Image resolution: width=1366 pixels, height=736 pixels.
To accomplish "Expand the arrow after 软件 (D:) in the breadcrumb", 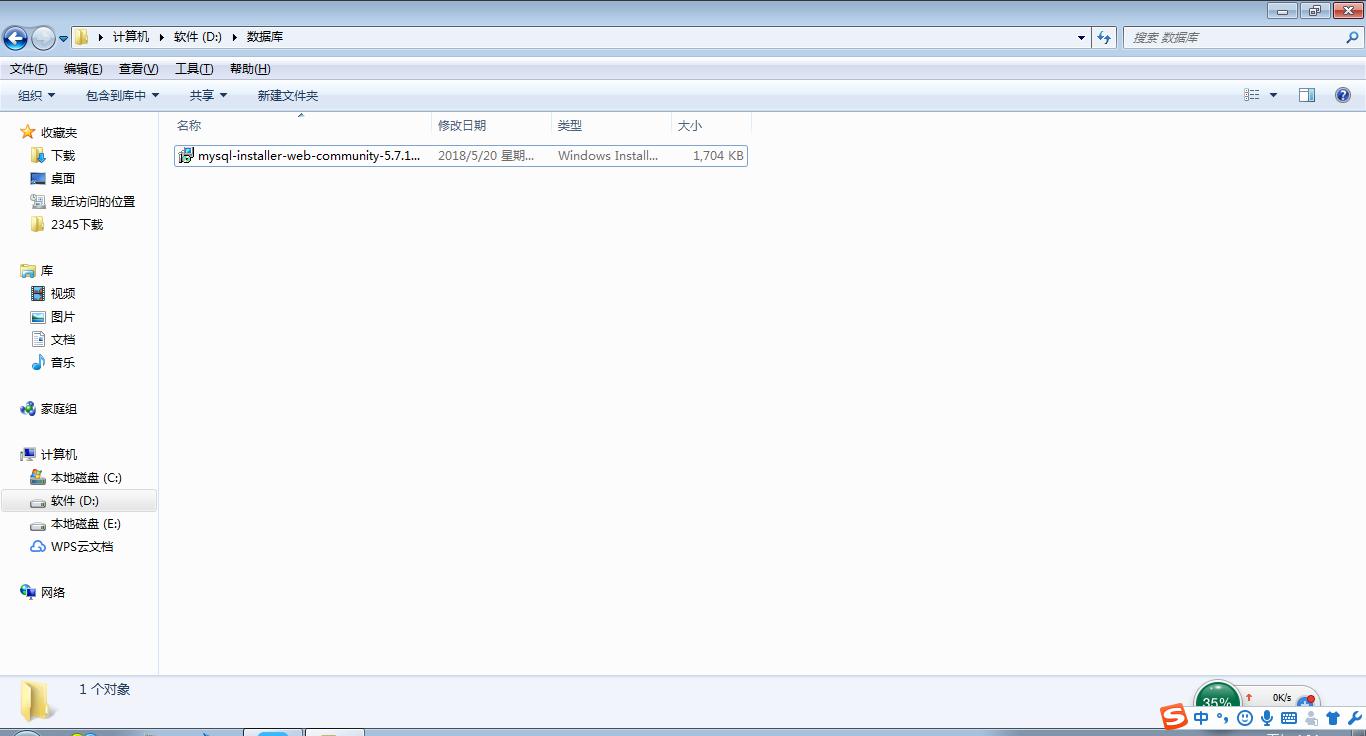I will [235, 37].
